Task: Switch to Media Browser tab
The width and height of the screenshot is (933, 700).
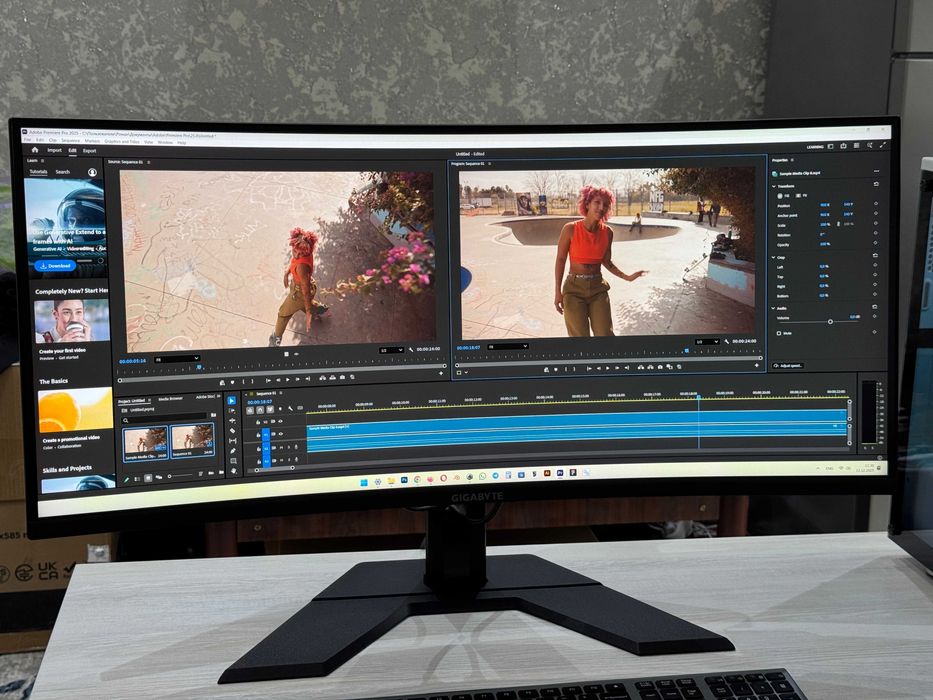Action: pyautogui.click(x=171, y=399)
